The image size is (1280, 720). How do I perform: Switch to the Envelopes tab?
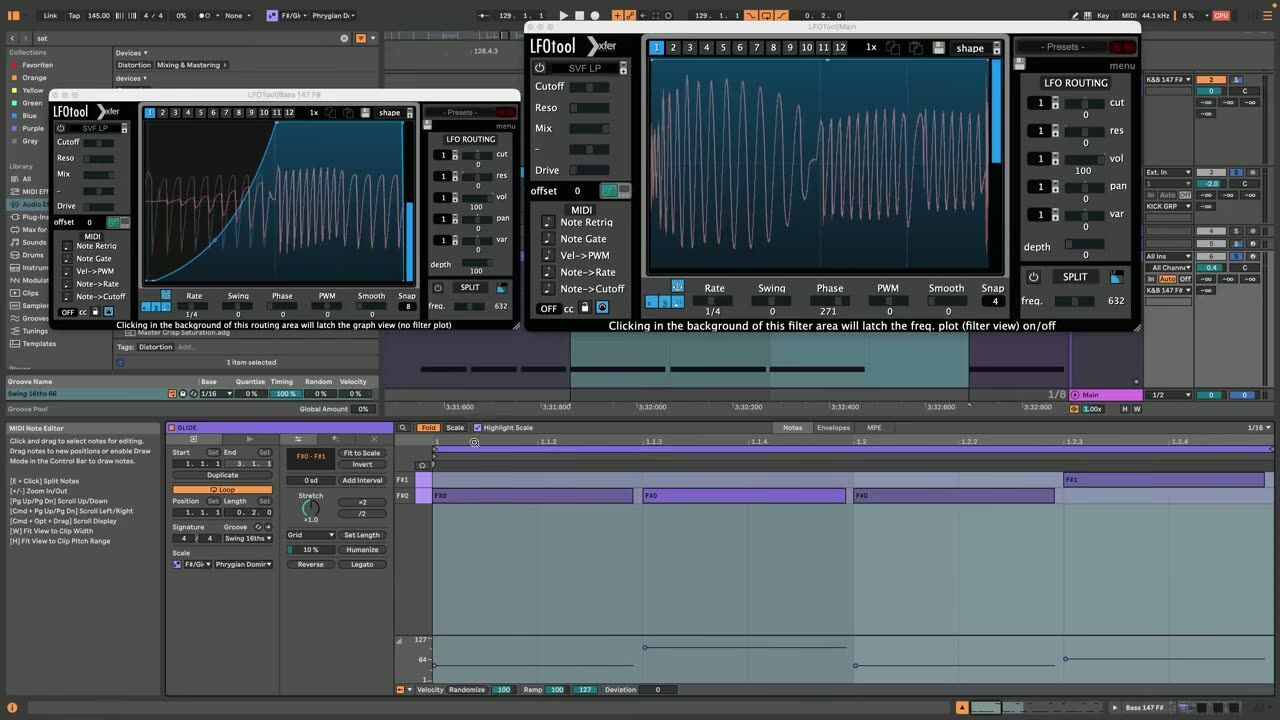pyautogui.click(x=833, y=428)
